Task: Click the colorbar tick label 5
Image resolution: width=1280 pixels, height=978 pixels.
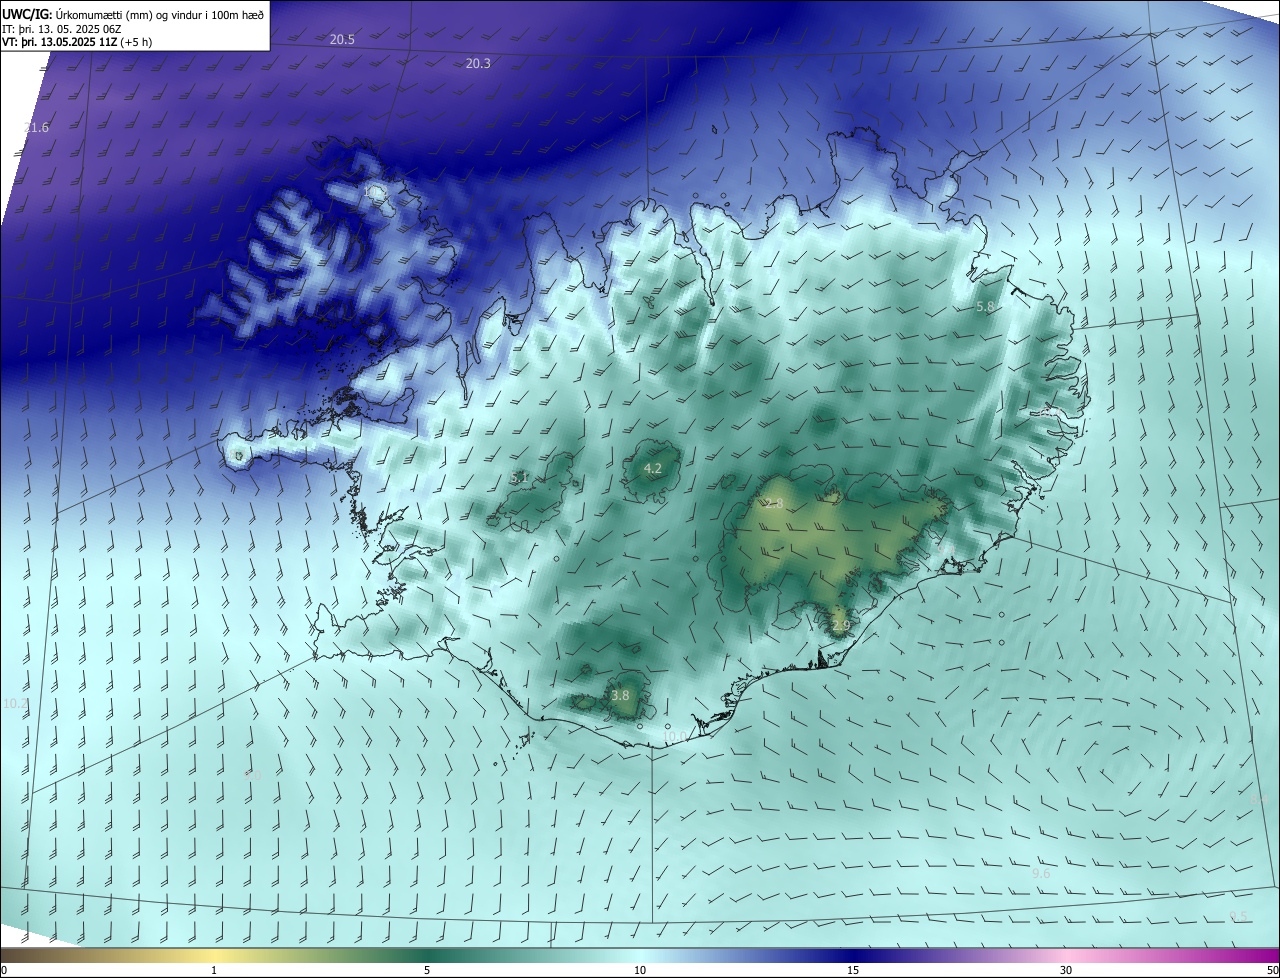Action: 427,971
